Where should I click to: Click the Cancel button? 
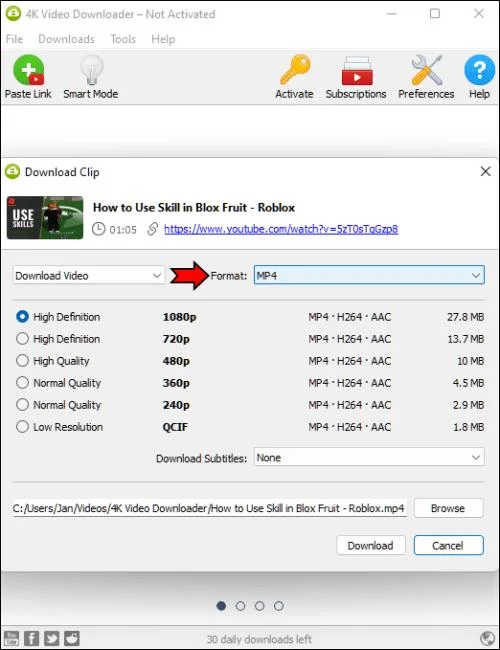(448, 545)
